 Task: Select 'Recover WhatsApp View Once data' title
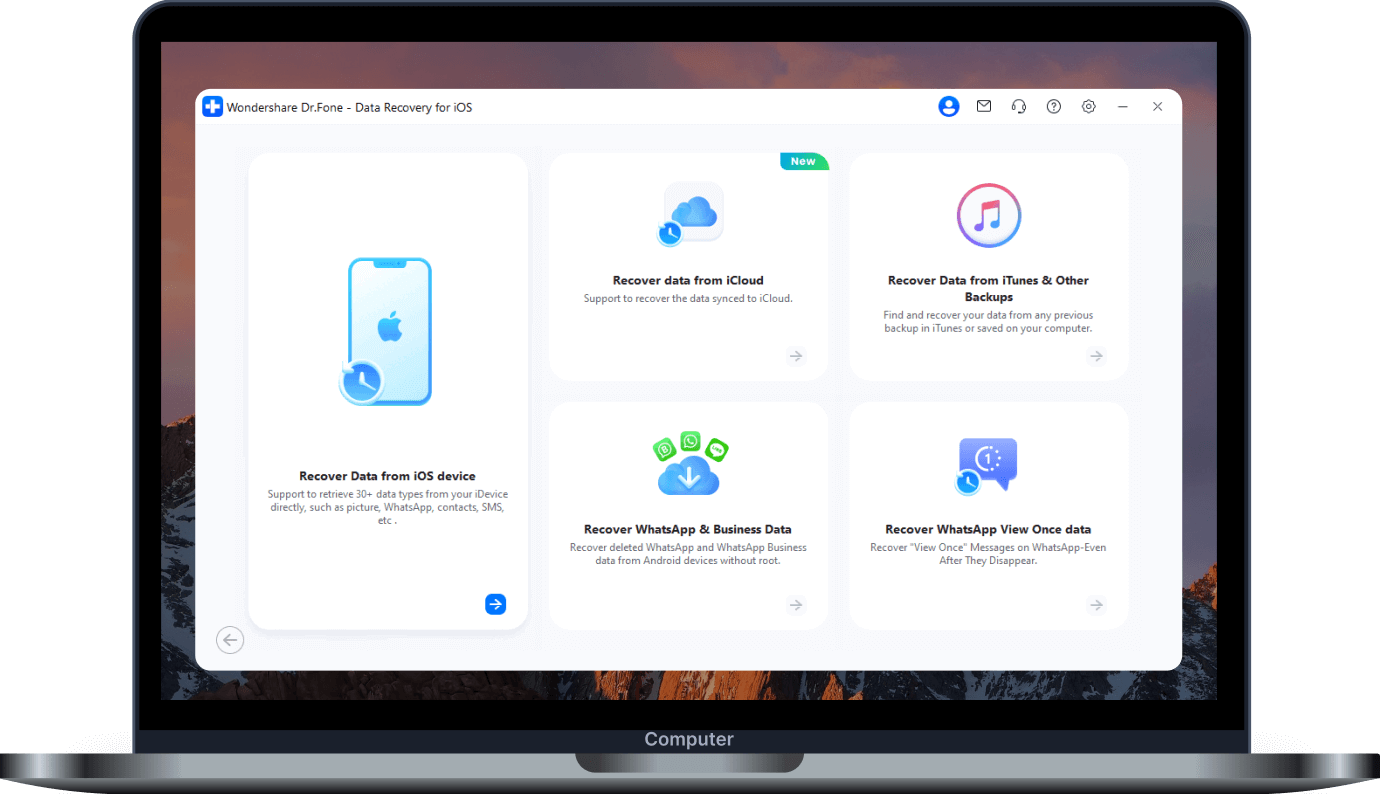988,529
